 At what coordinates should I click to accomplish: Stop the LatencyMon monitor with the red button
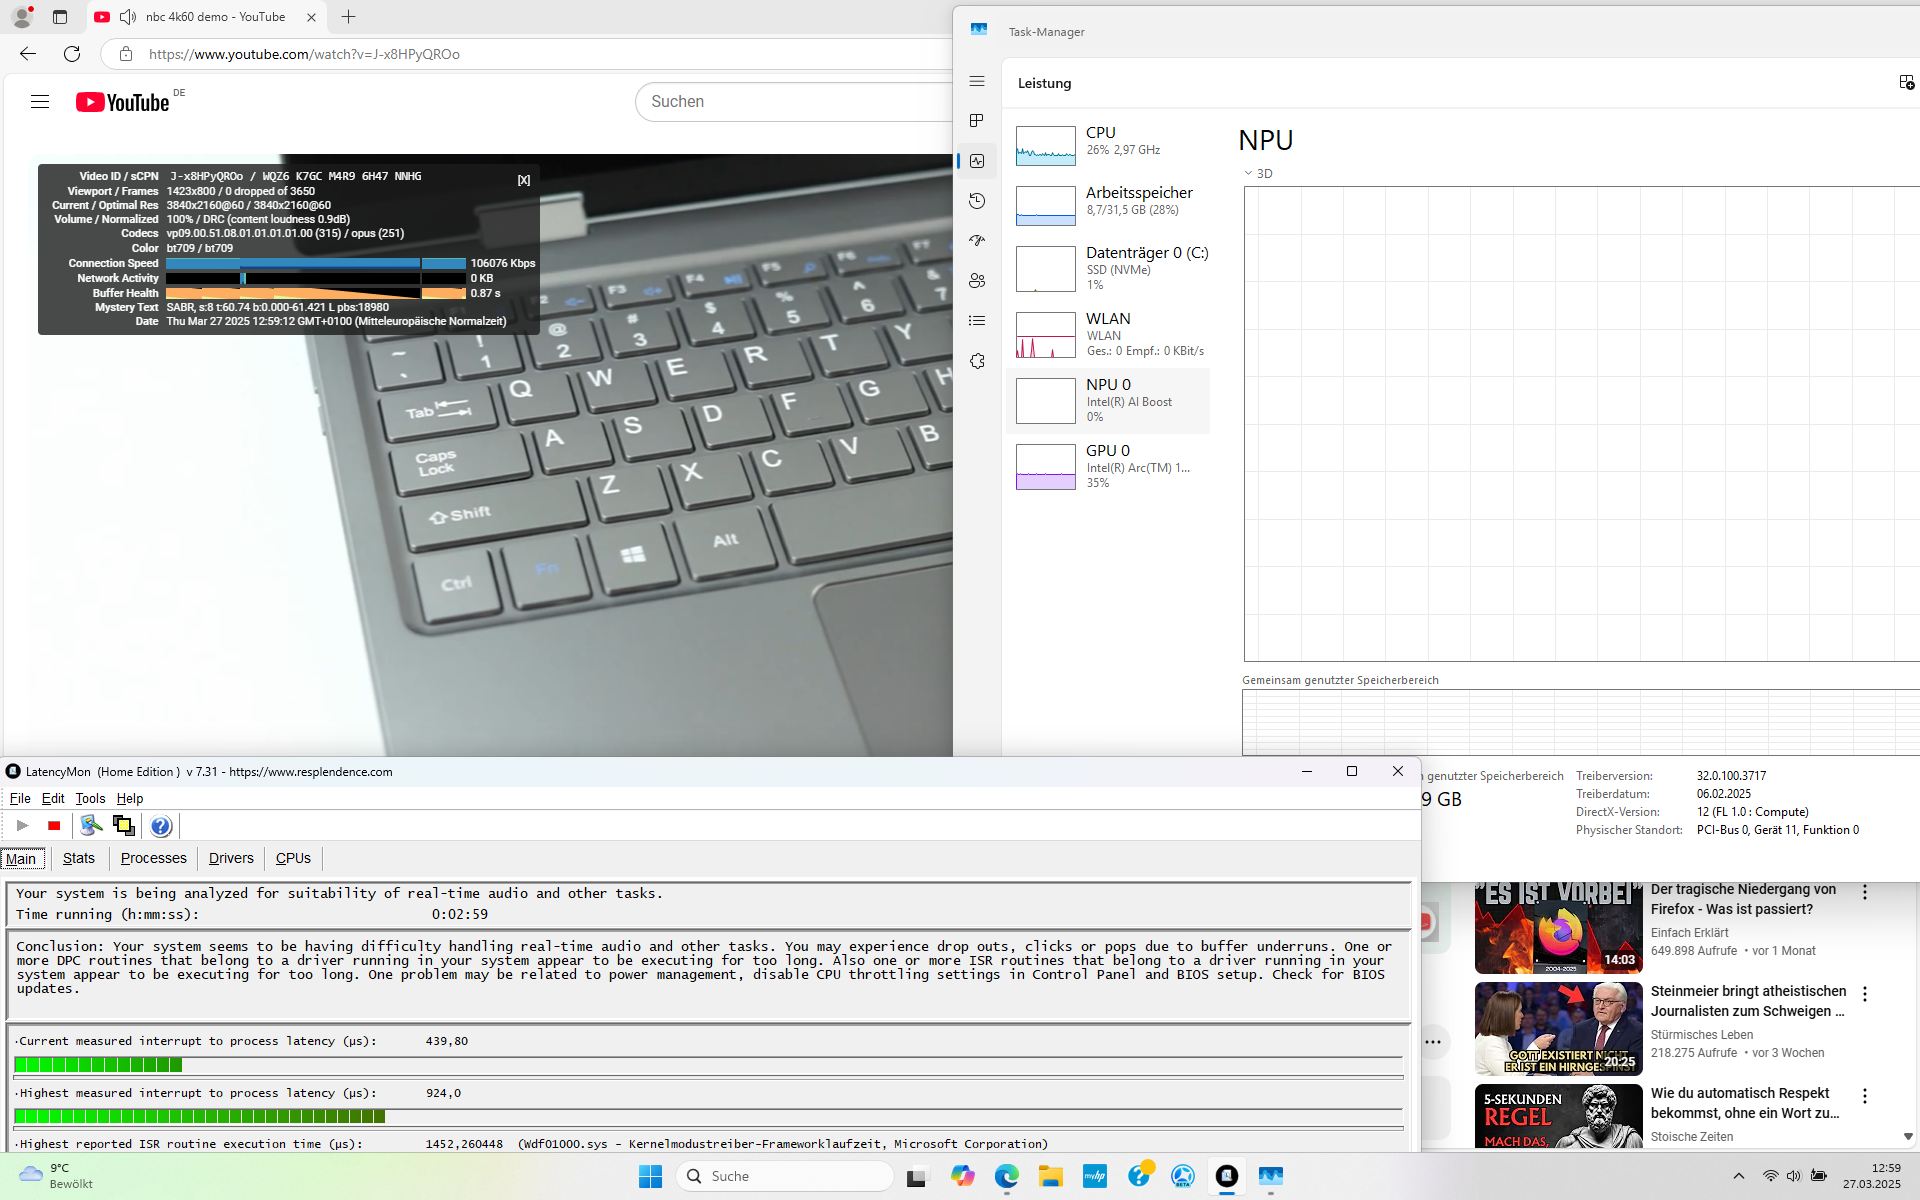tap(54, 826)
